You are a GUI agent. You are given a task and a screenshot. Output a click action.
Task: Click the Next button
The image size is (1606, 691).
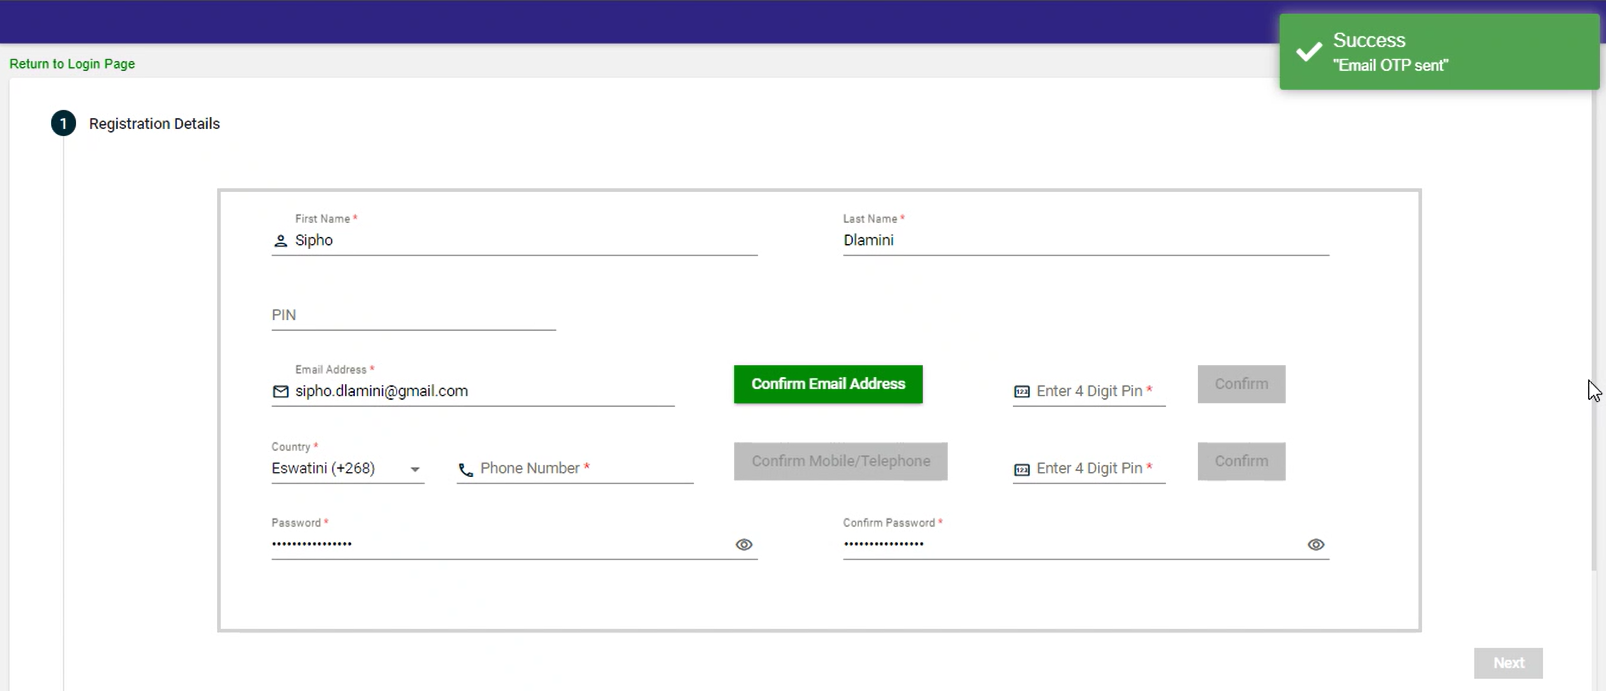coord(1507,663)
